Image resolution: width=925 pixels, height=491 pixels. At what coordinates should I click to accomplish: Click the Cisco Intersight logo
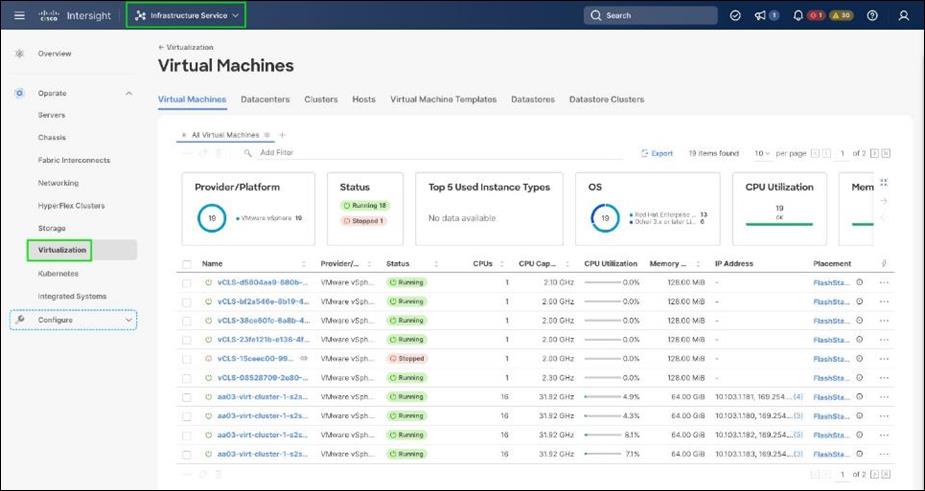coord(74,16)
